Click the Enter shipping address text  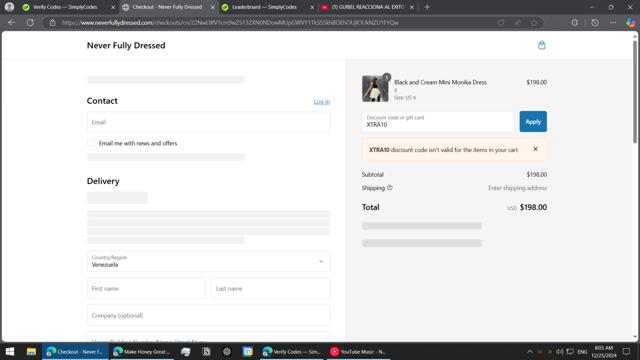(517, 188)
